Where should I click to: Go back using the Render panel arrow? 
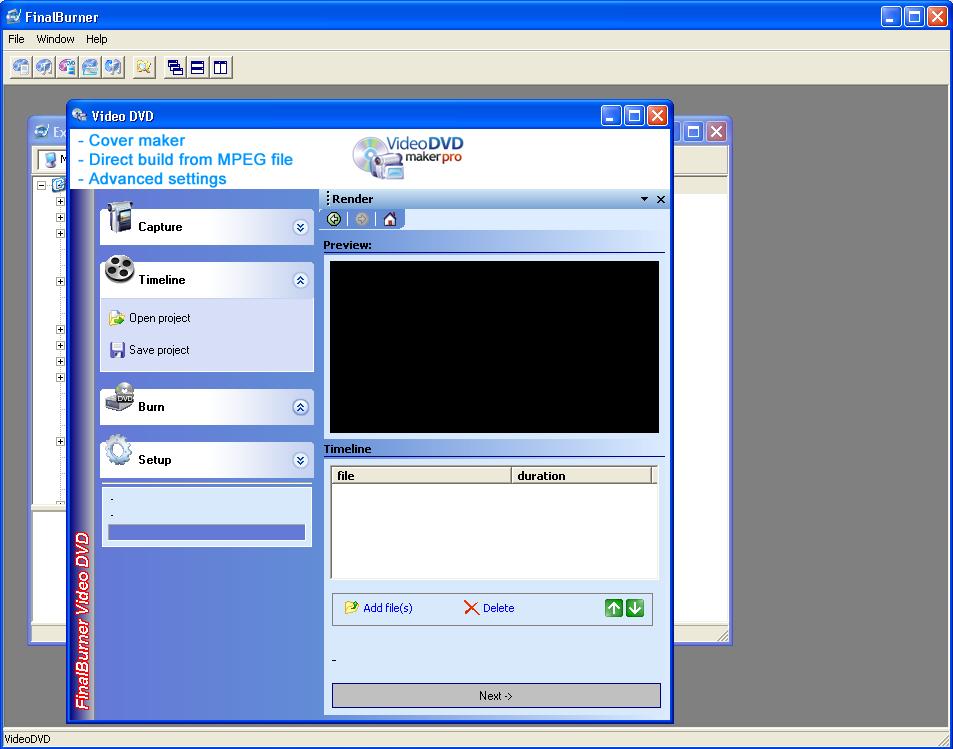[x=334, y=219]
